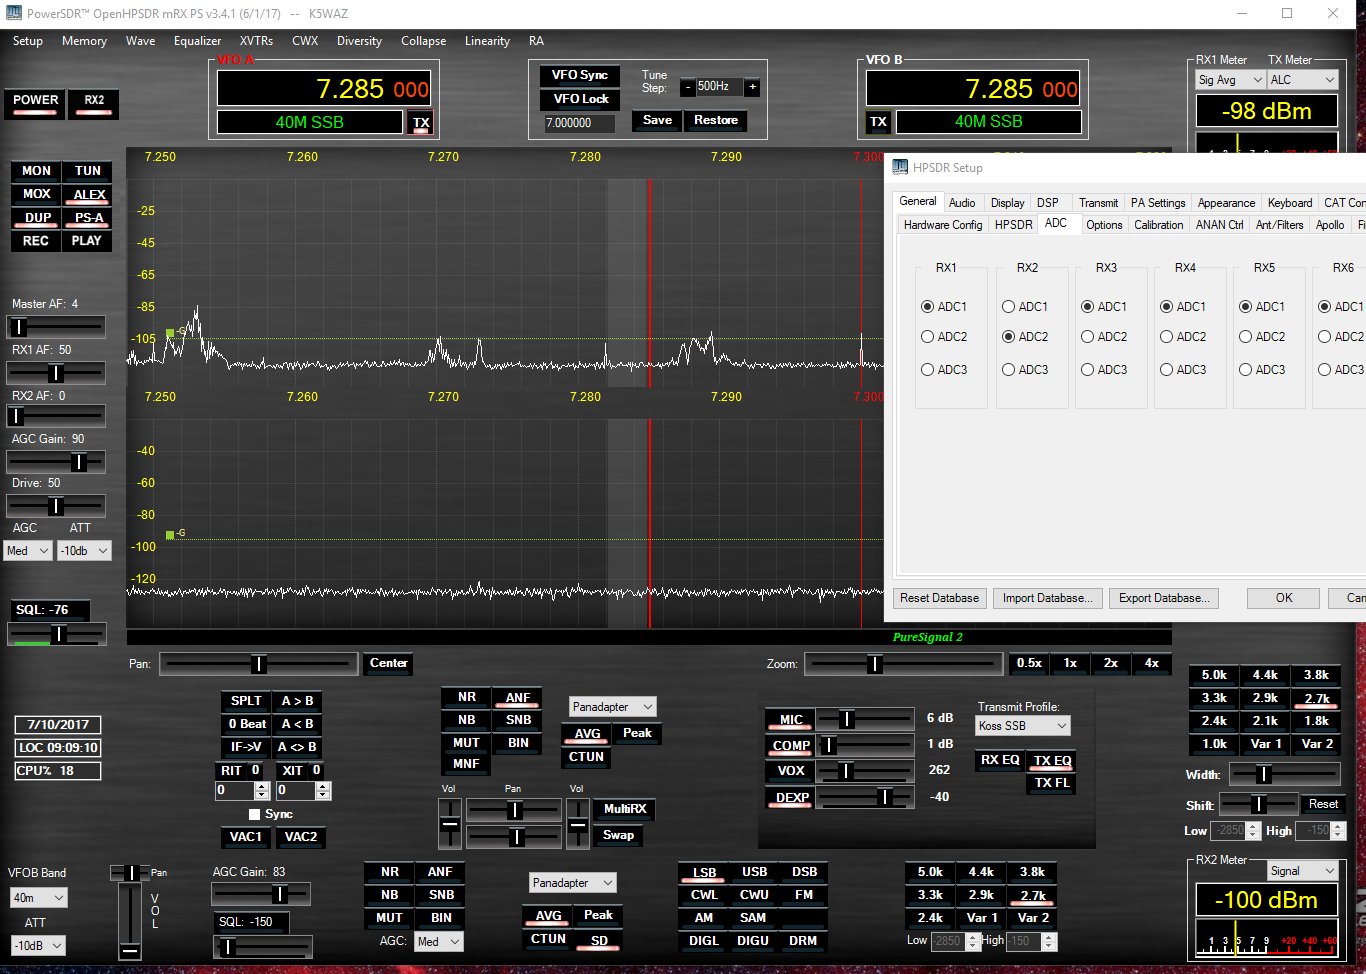Activate the TUN tune button
This screenshot has width=1366, height=974.
coord(88,171)
